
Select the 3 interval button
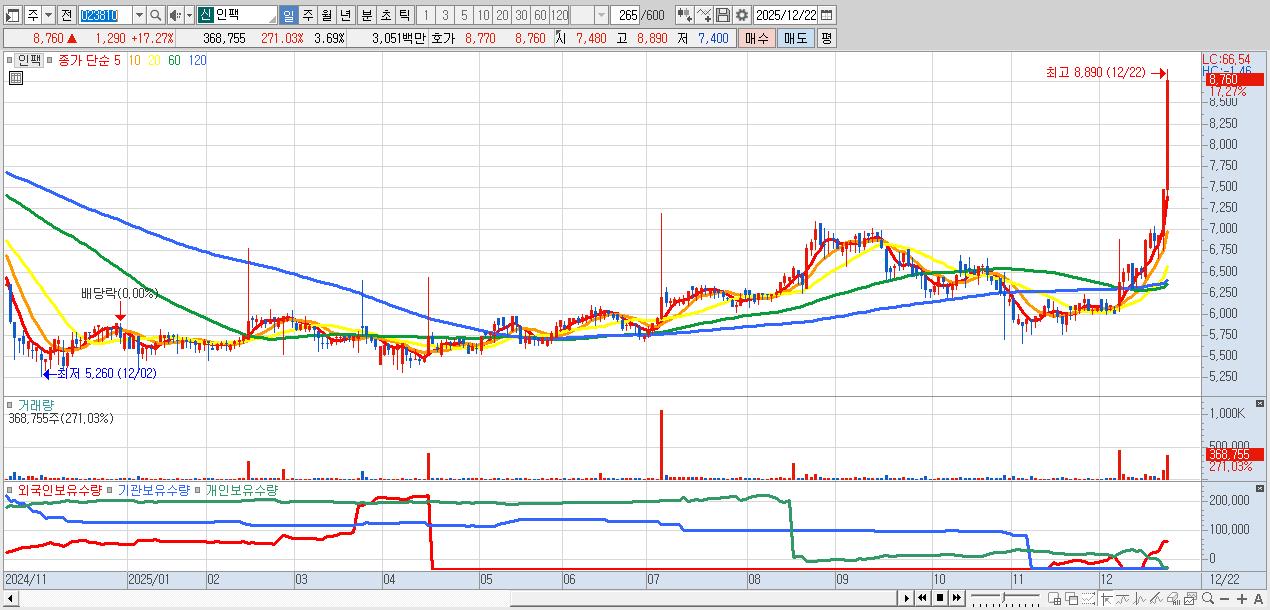(445, 15)
